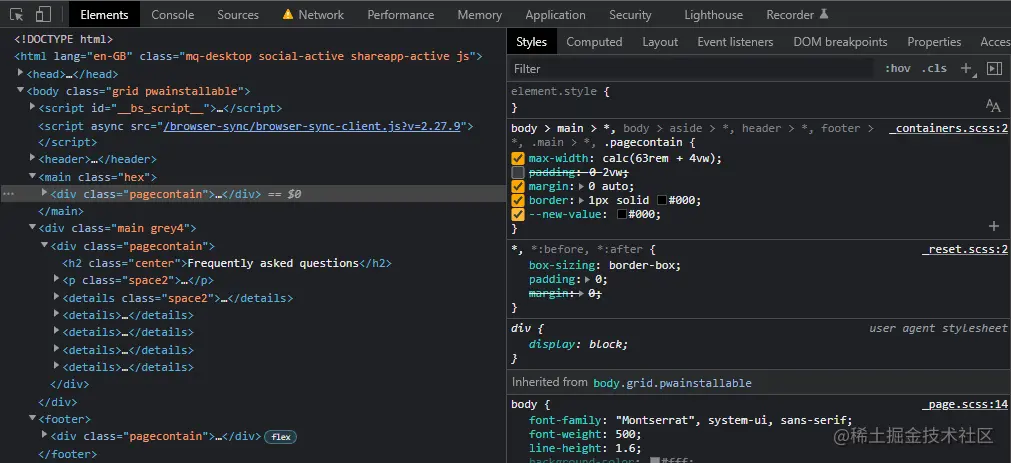The image size is (1011, 463).
Task: Expand the __bs_script__ script node
Action: point(33,108)
